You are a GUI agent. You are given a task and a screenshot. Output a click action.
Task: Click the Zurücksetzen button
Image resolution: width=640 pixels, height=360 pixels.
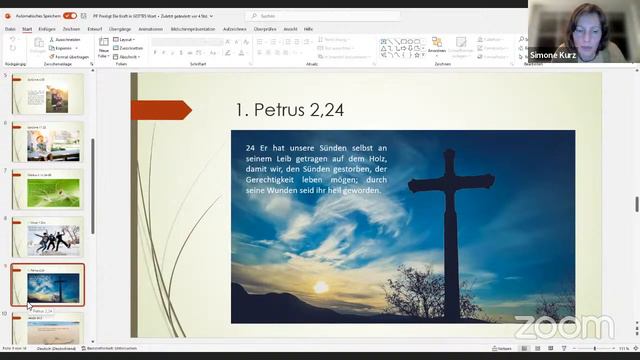(x=128, y=48)
